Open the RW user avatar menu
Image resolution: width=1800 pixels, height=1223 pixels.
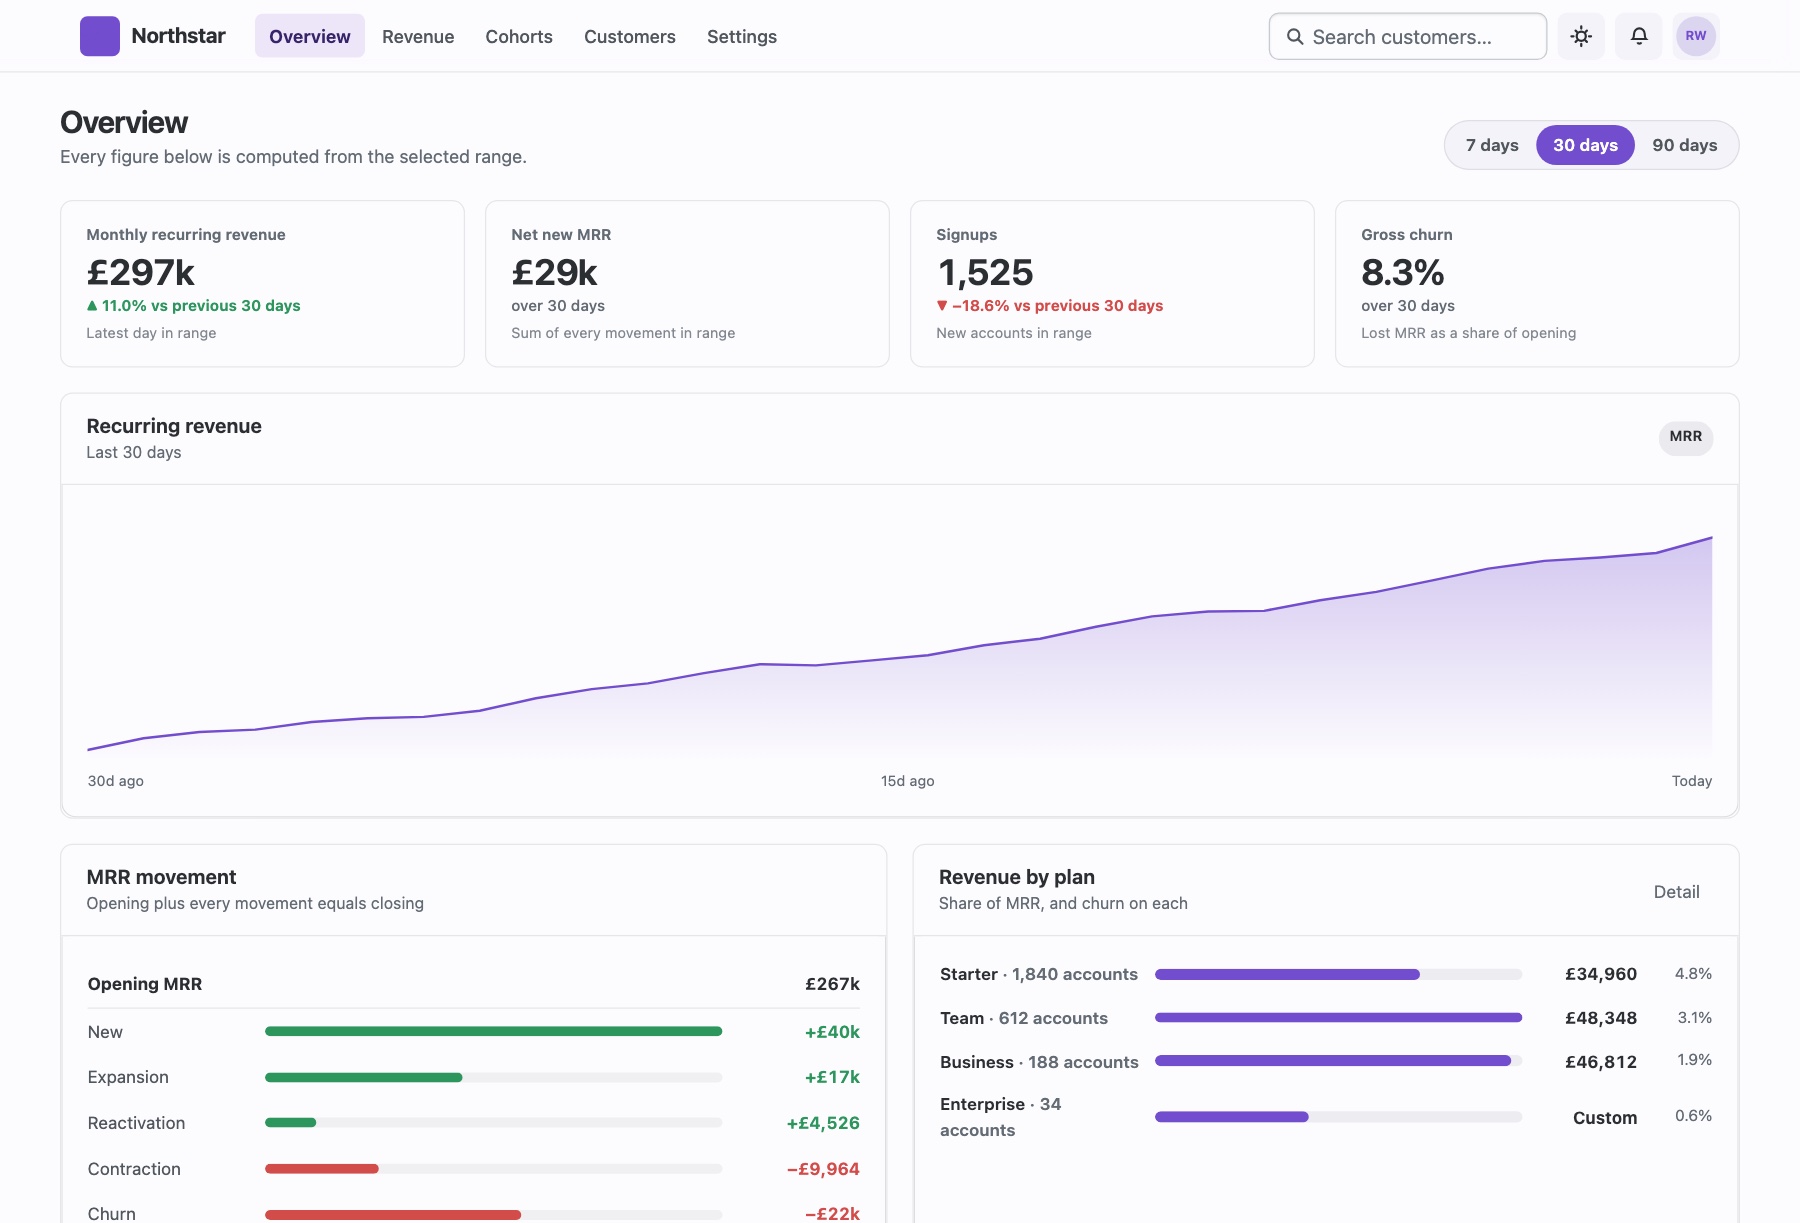click(x=1696, y=36)
